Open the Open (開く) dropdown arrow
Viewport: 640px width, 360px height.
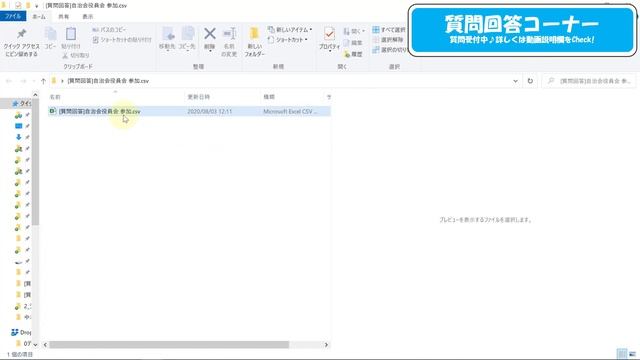363,31
